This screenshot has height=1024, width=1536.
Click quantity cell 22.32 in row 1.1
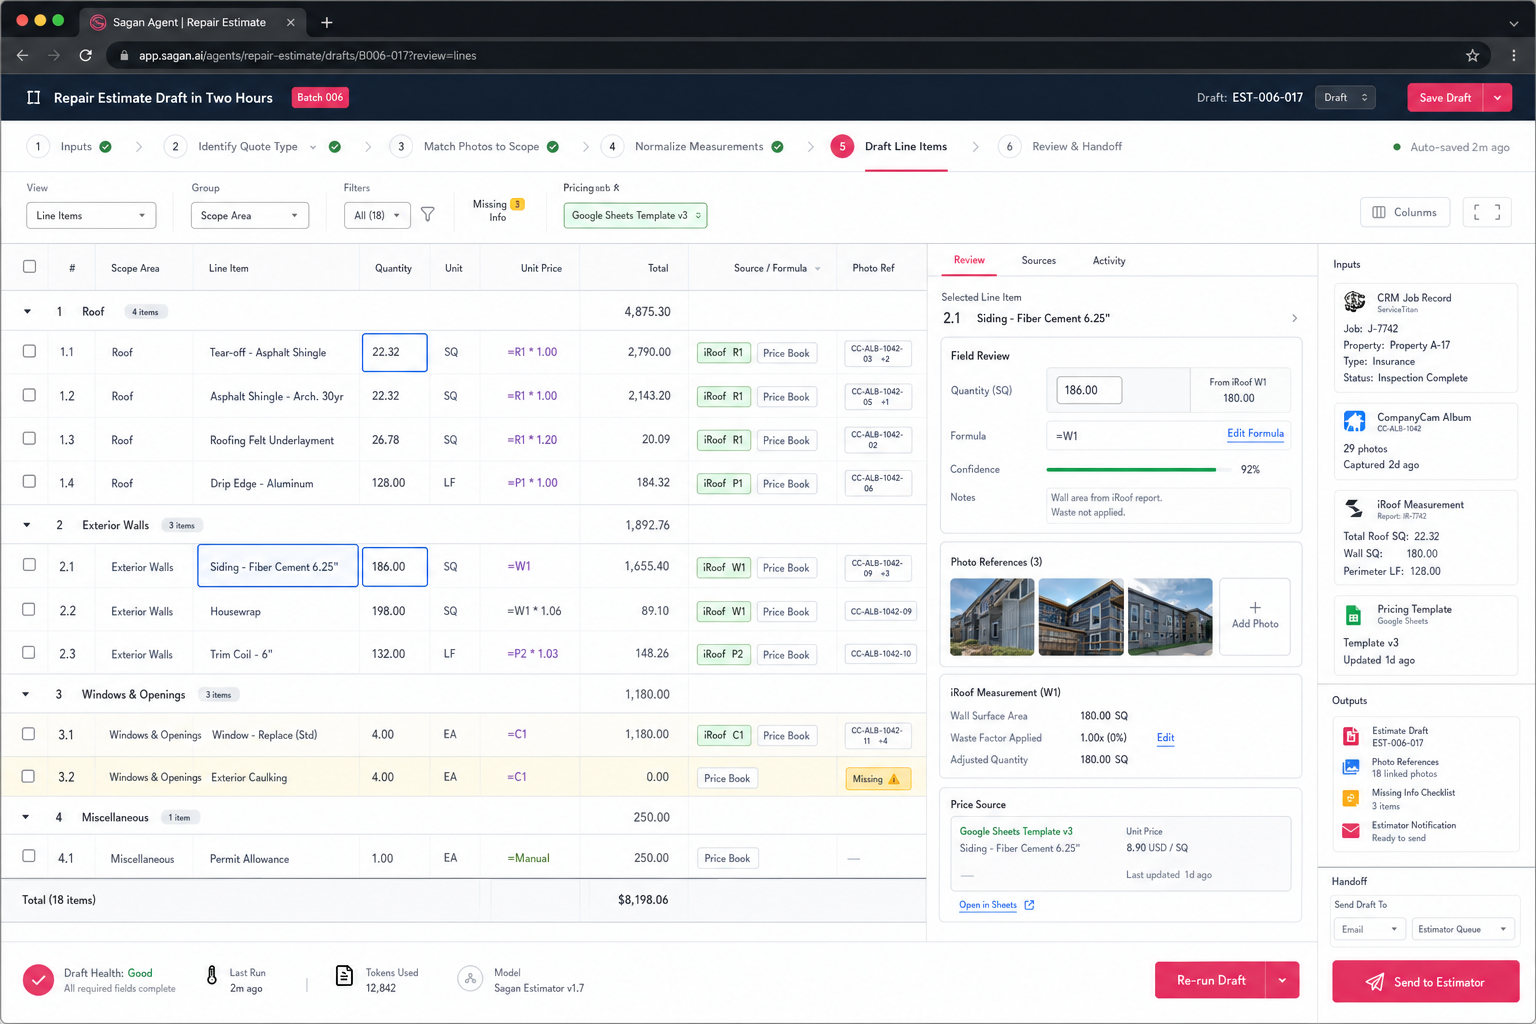click(394, 352)
